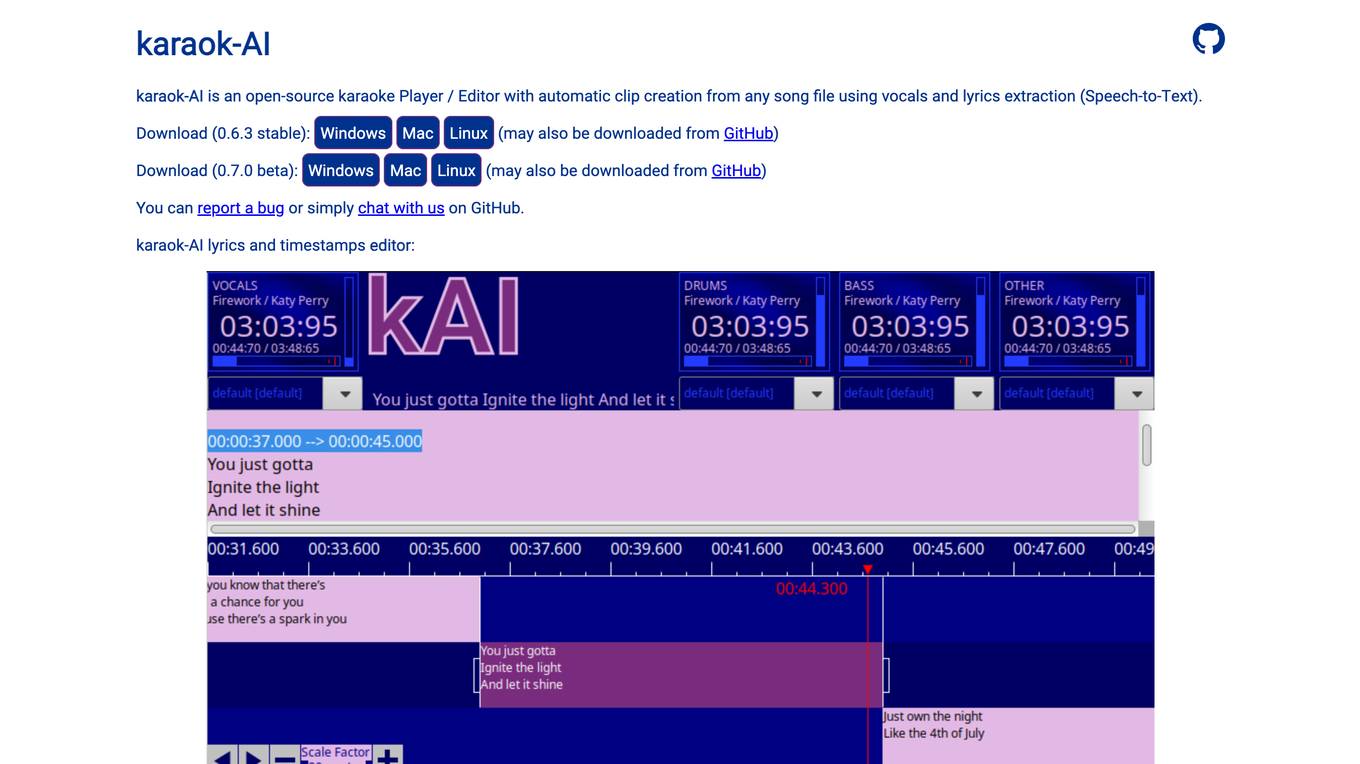Download 0.6.3 stable for Linux
1360x764 pixels.
469,133
